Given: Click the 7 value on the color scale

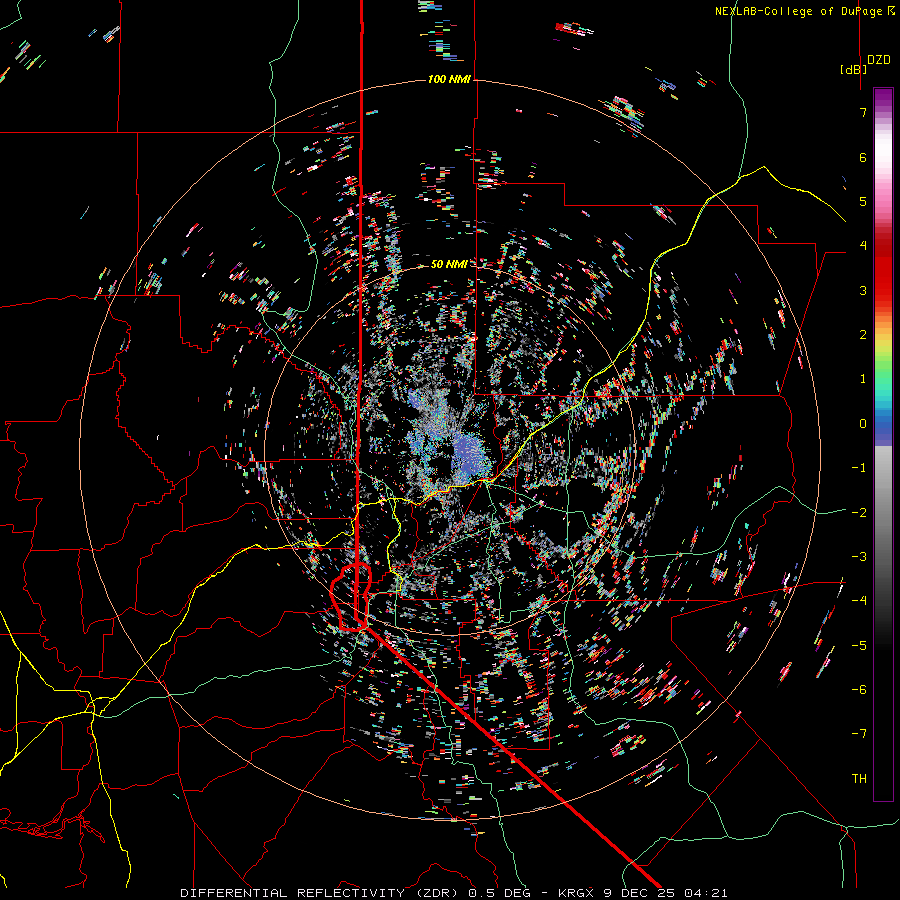Looking at the screenshot, I should coord(863,112).
